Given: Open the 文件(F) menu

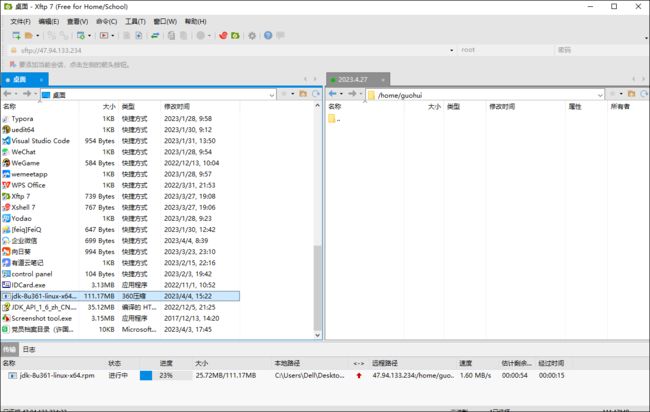Looking at the screenshot, I should 20,21.
